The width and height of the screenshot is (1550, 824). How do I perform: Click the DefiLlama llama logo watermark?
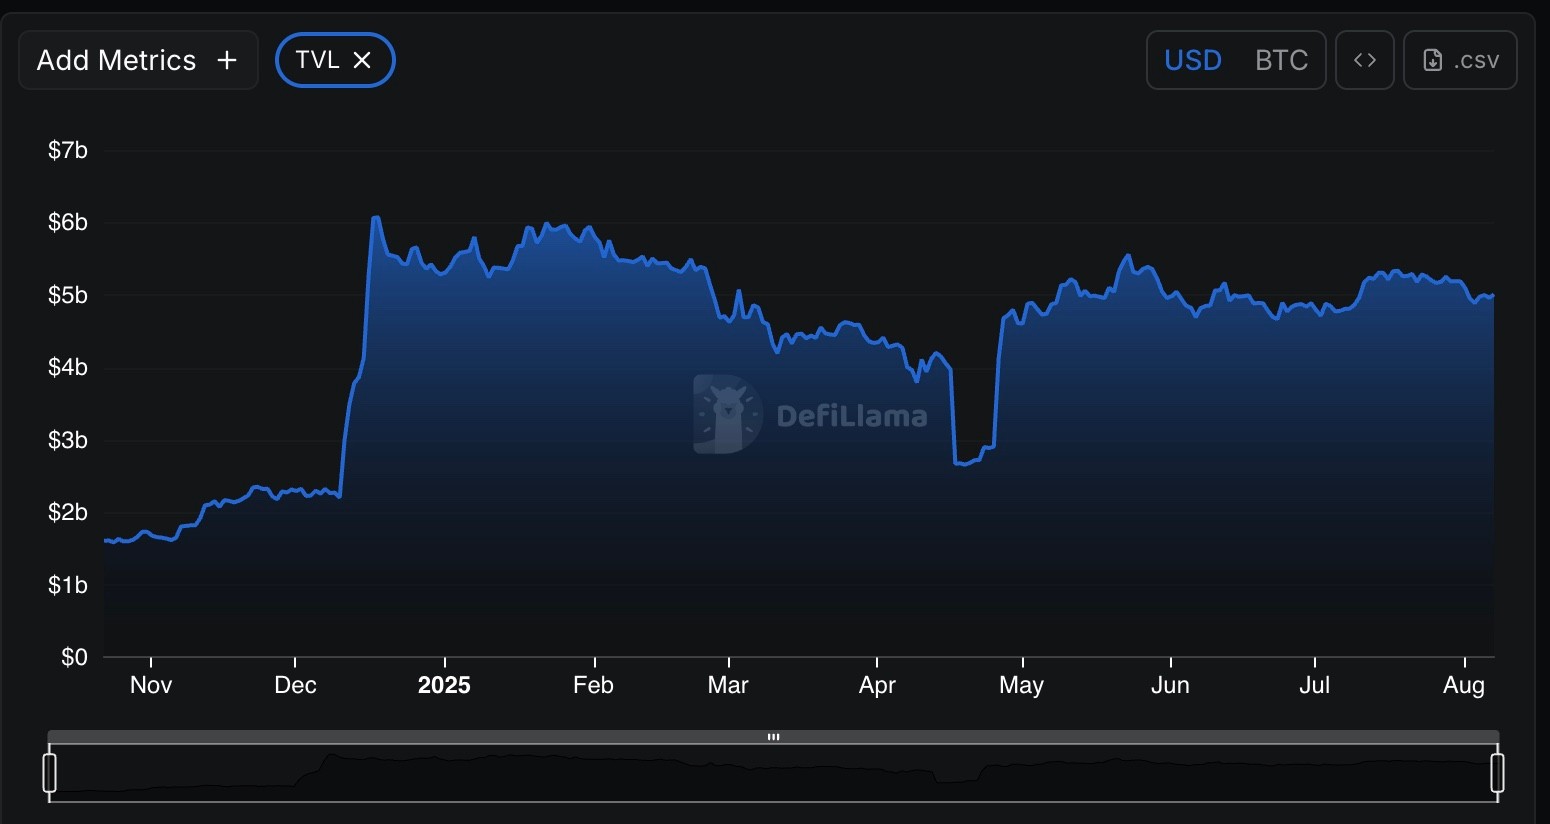[727, 414]
